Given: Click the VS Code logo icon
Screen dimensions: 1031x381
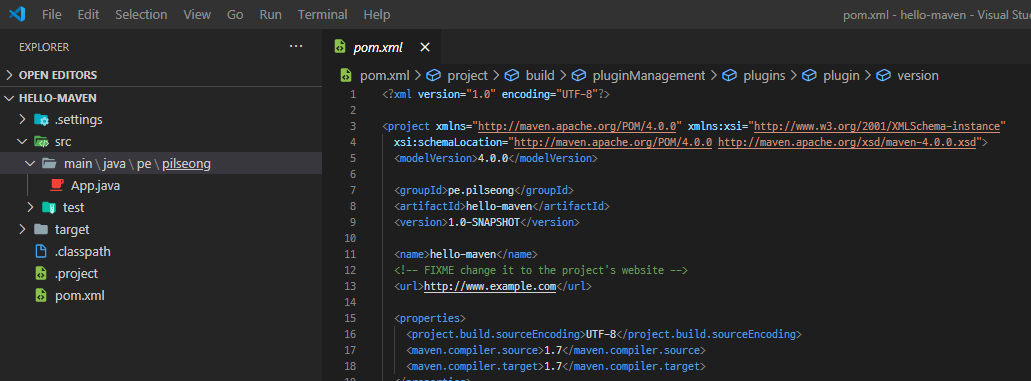Looking at the screenshot, I should point(16,14).
